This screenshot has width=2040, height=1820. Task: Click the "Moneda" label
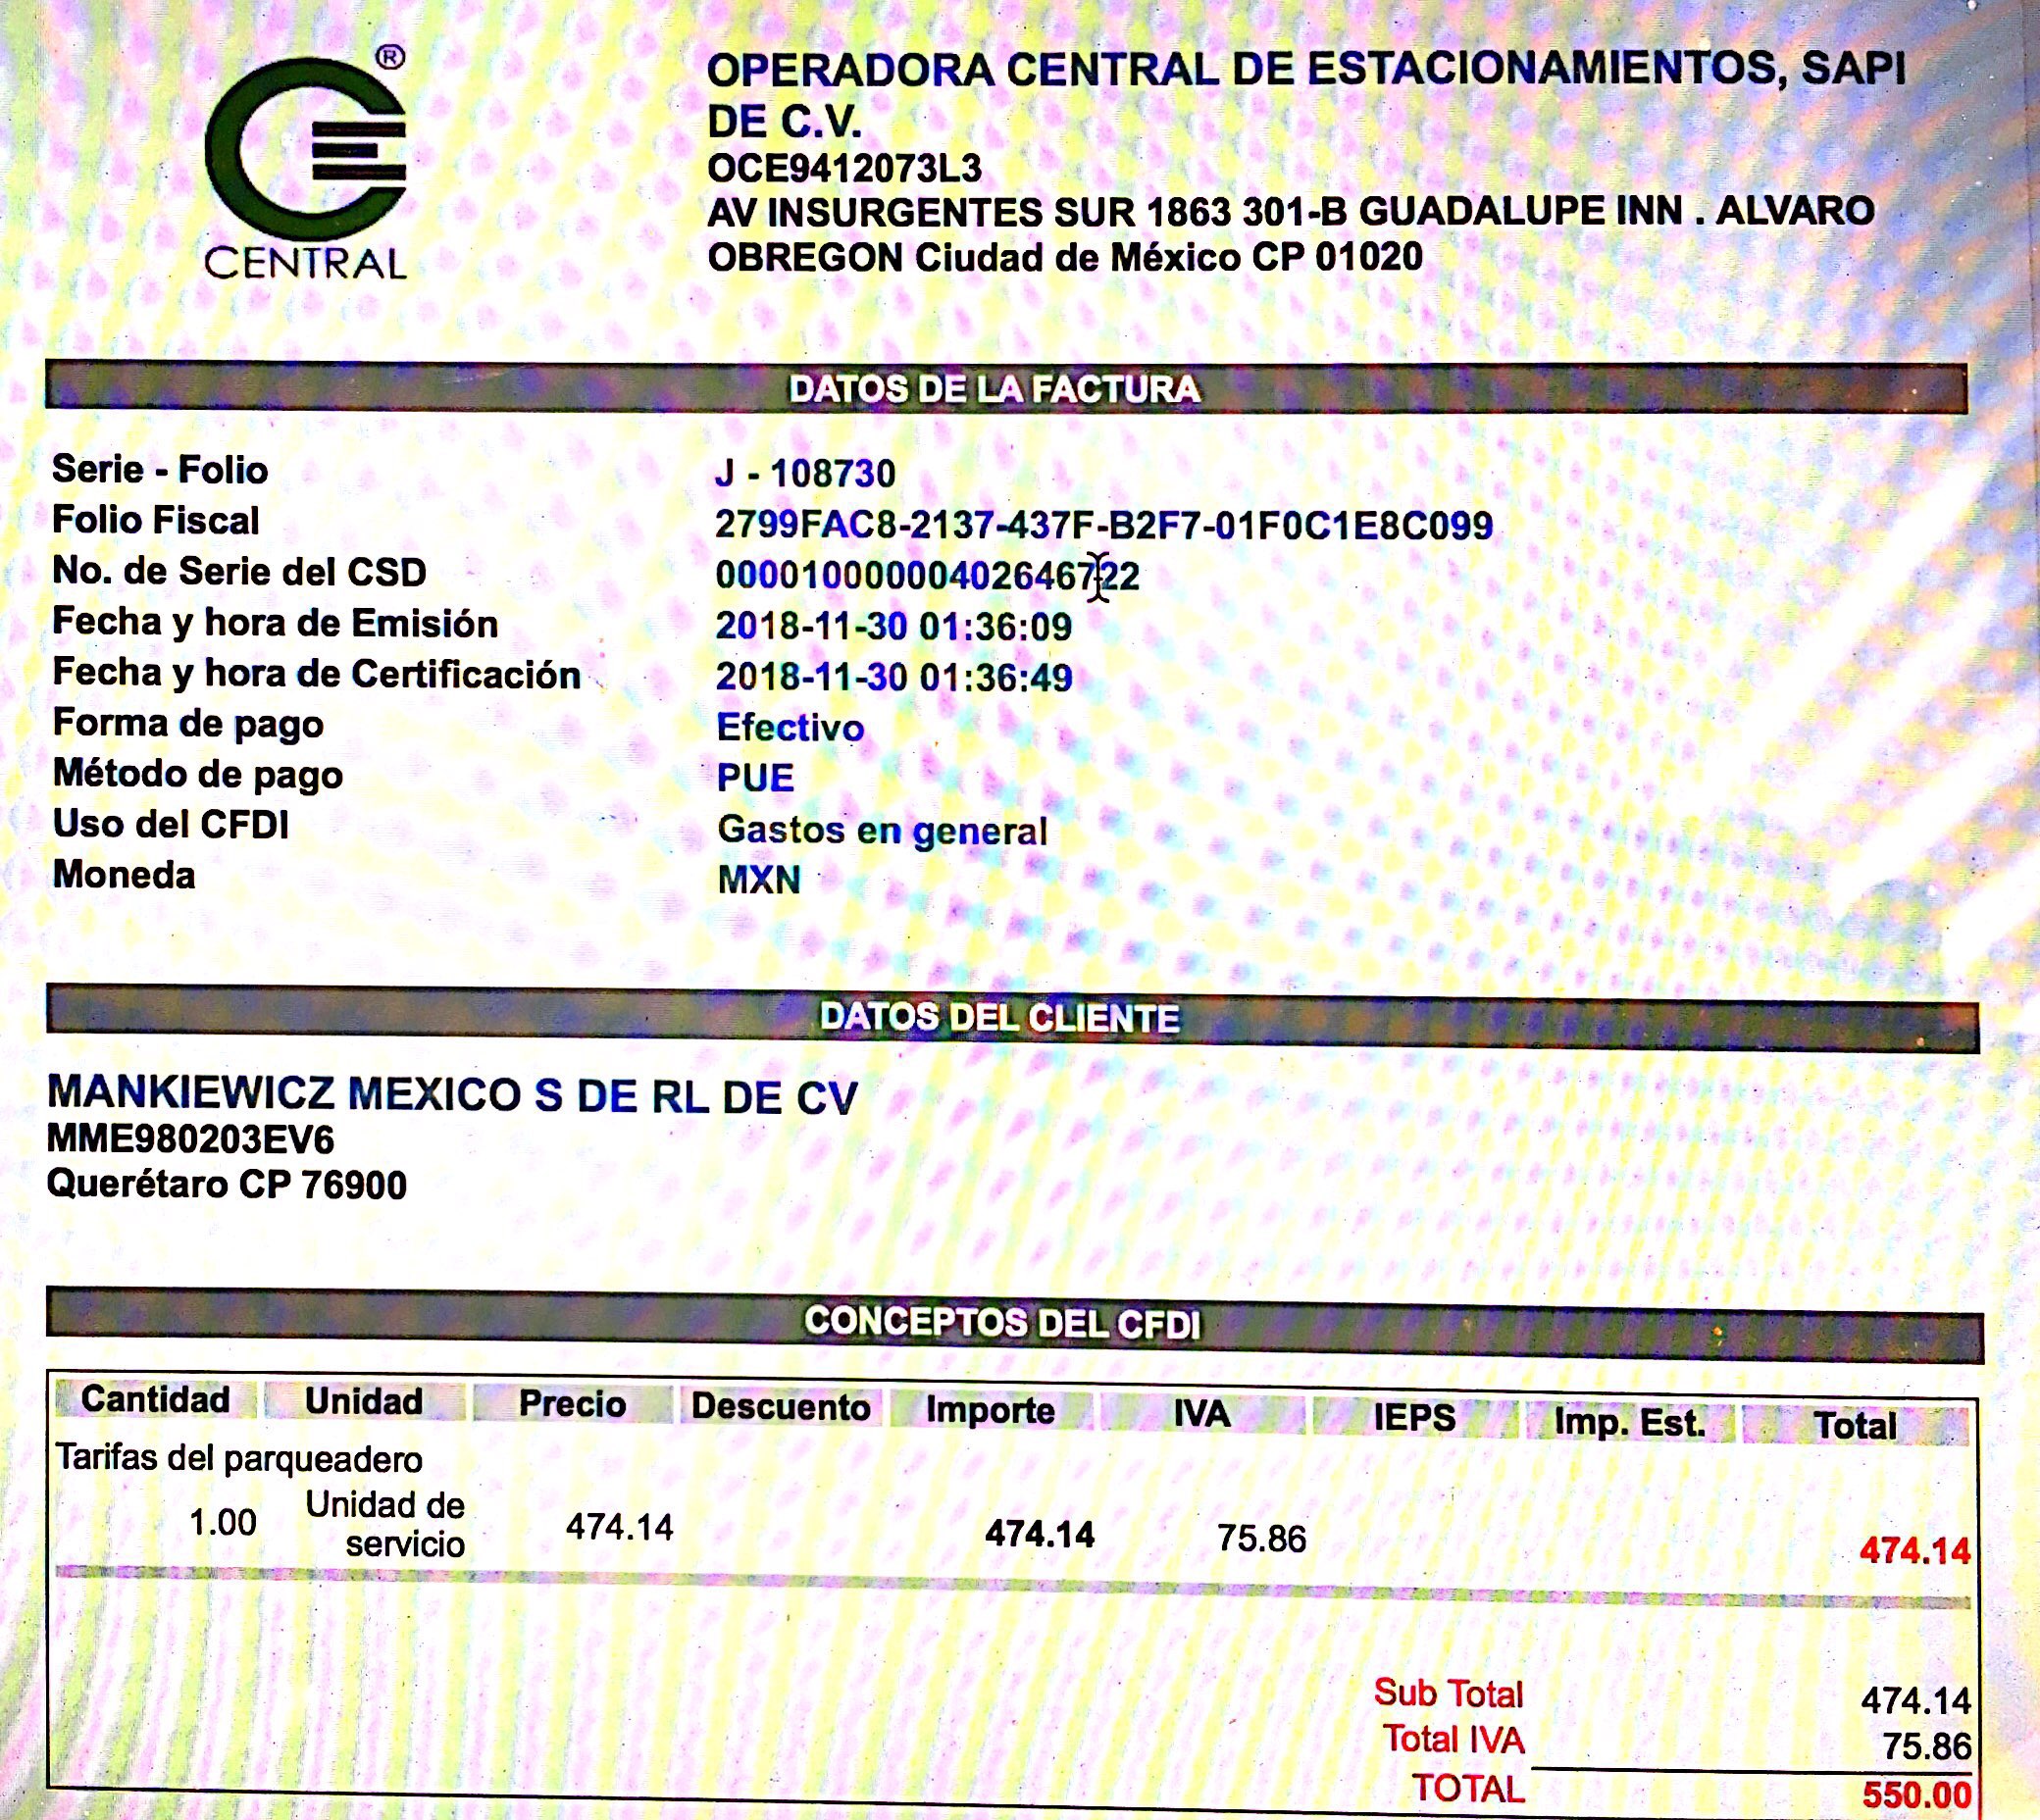coord(124,875)
